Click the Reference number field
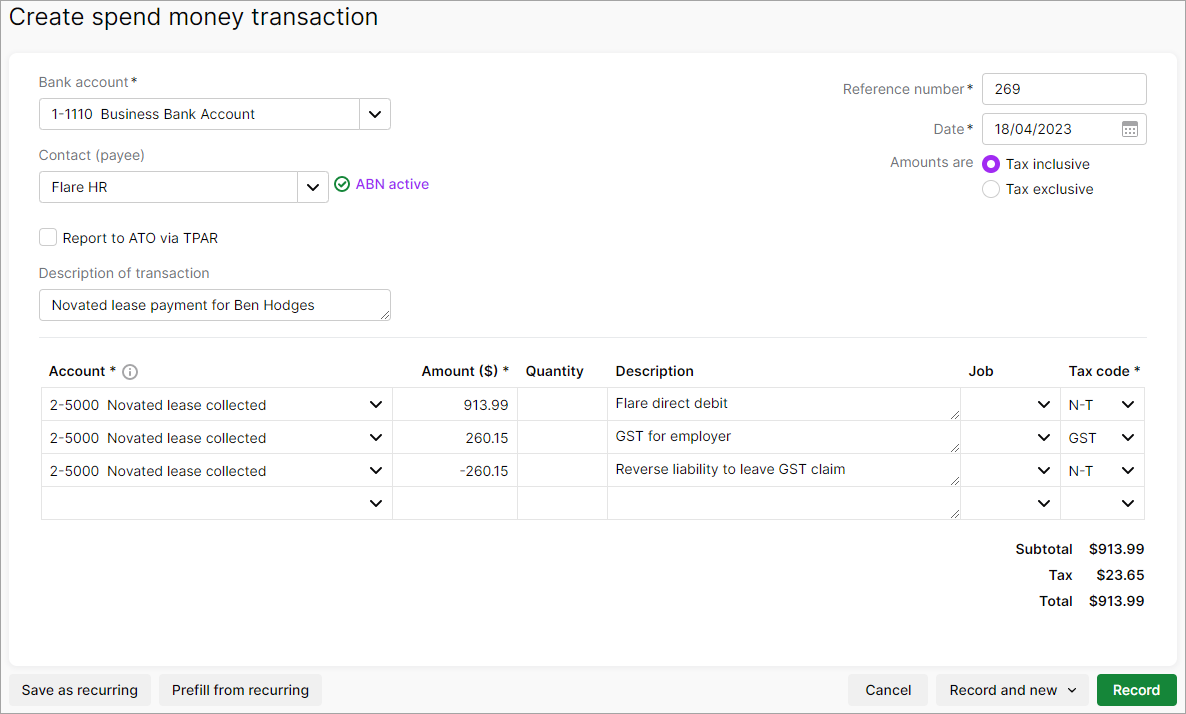The height and width of the screenshot is (714, 1186). 1063,89
